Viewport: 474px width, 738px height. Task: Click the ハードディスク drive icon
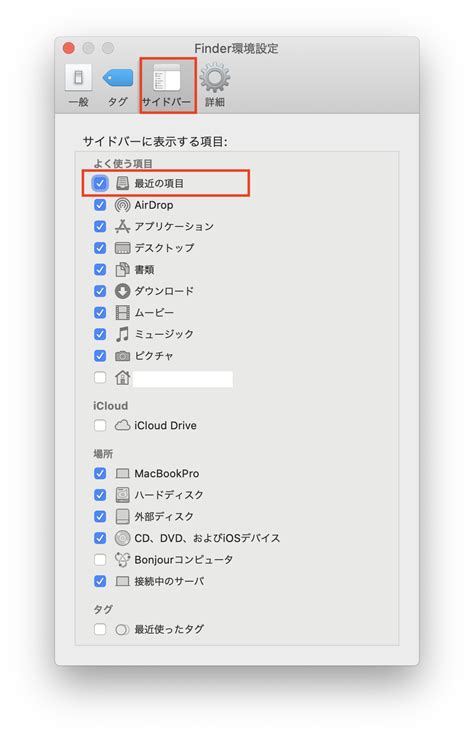pyautogui.click(x=122, y=495)
